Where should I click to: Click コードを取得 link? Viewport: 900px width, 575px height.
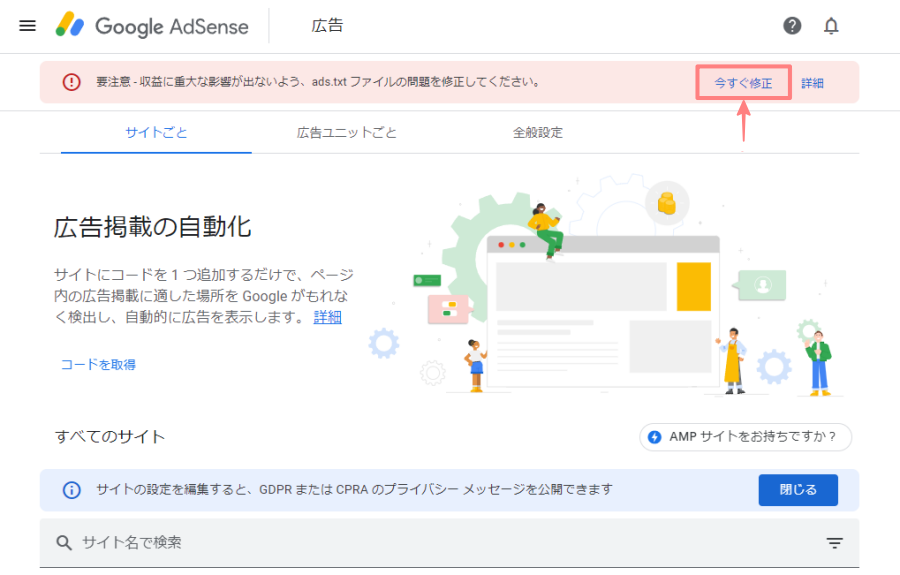click(x=98, y=364)
